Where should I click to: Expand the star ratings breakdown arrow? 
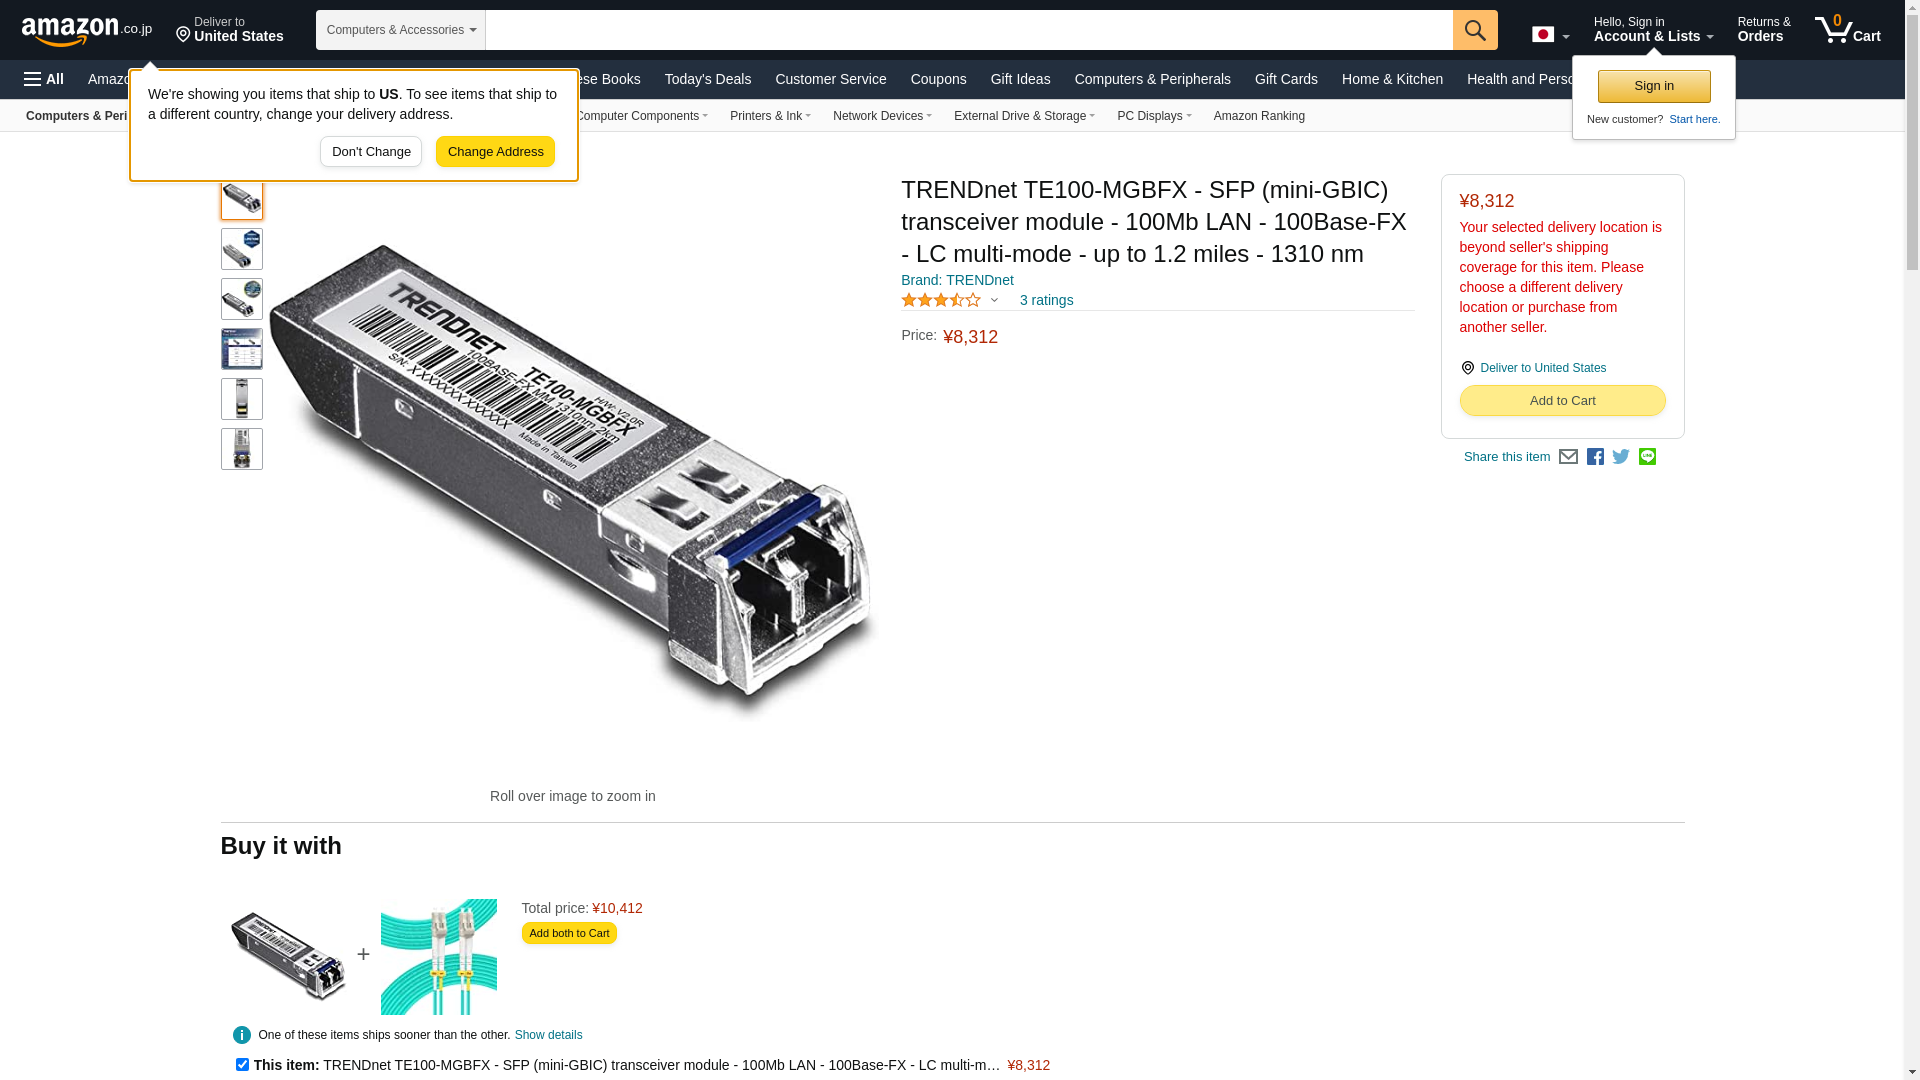point(994,300)
